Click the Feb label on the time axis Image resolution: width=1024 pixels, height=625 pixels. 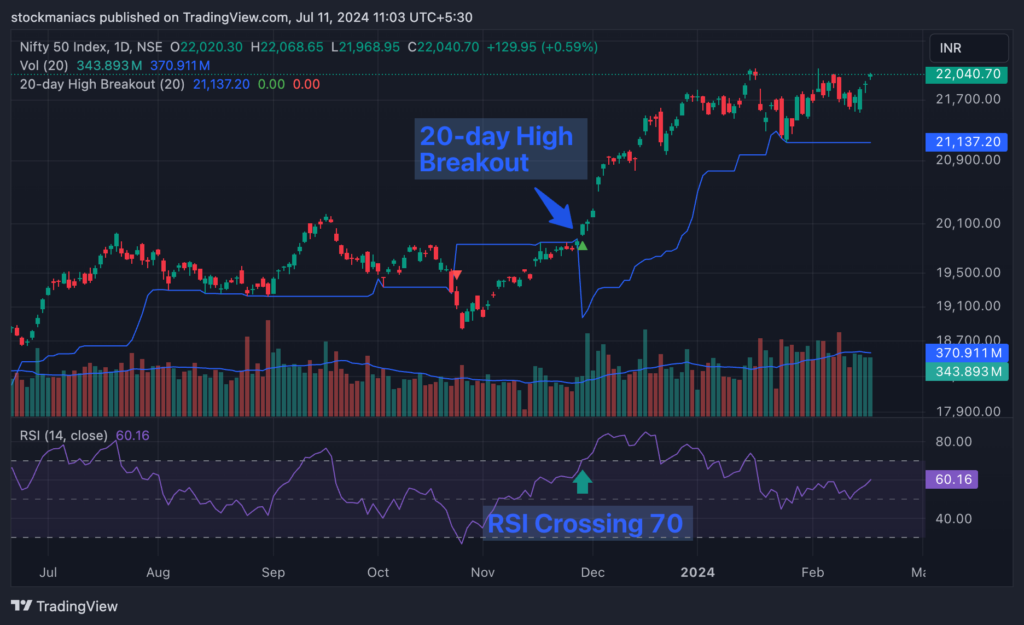tap(812, 573)
